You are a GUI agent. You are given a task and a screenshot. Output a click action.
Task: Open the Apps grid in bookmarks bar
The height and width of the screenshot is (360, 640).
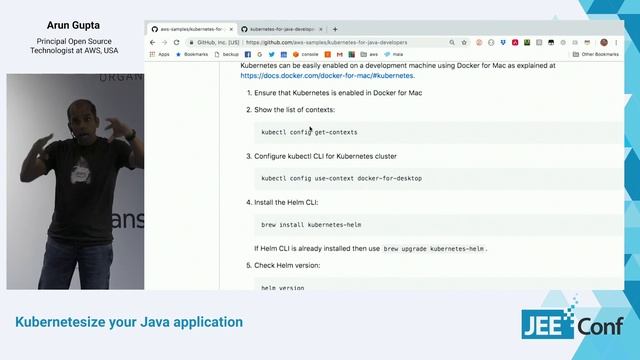[x=160, y=54]
